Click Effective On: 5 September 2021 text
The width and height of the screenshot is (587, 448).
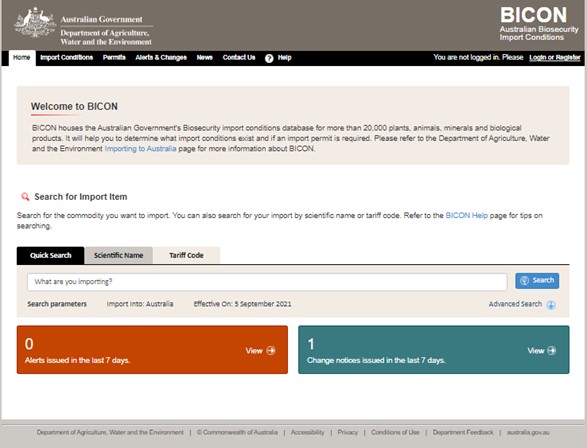click(x=242, y=304)
